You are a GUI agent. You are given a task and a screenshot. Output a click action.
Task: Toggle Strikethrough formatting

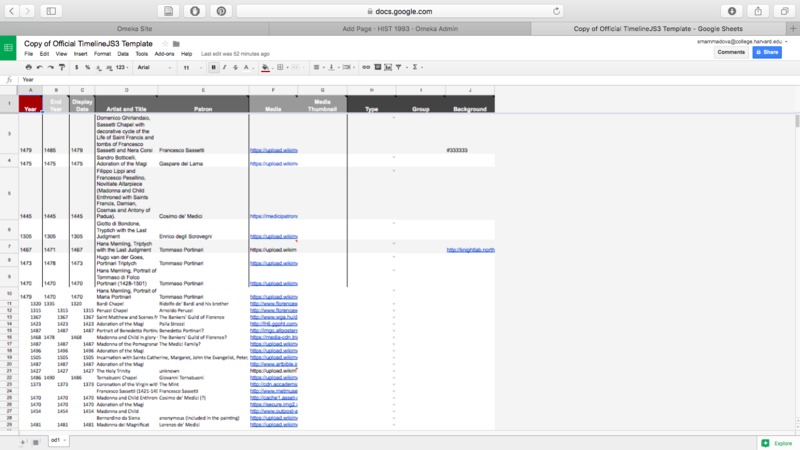pos(235,67)
